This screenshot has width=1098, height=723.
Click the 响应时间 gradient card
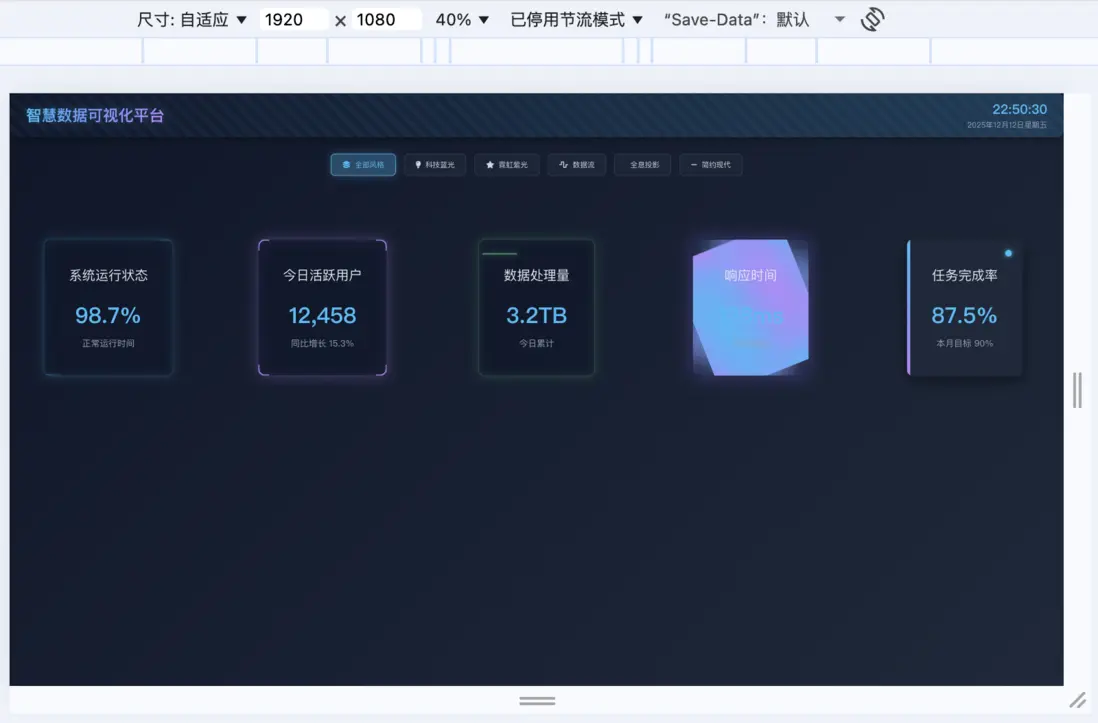coord(751,308)
